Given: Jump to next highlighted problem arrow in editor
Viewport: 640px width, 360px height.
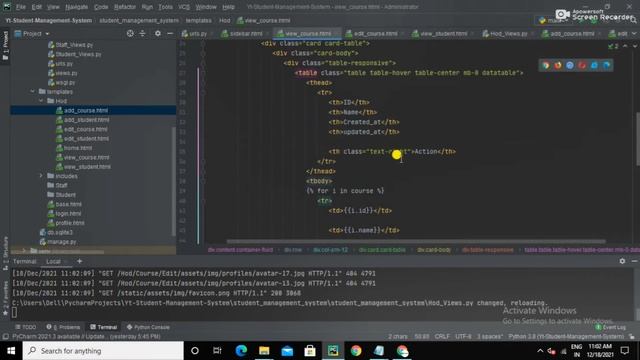Looking at the screenshot, I should tap(635, 46).
